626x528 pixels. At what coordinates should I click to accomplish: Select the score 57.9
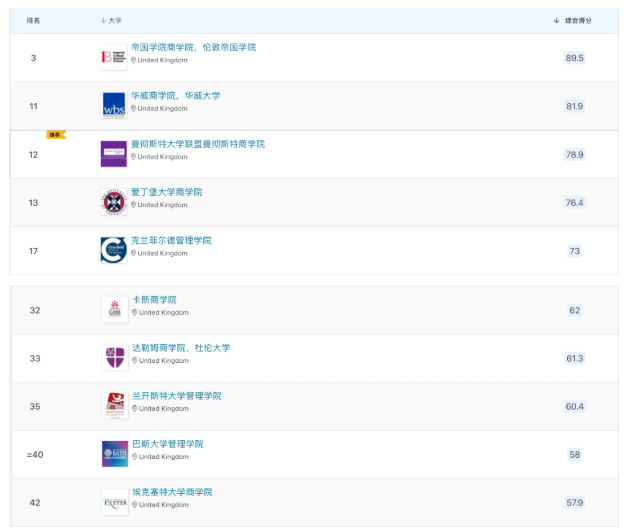(x=574, y=502)
